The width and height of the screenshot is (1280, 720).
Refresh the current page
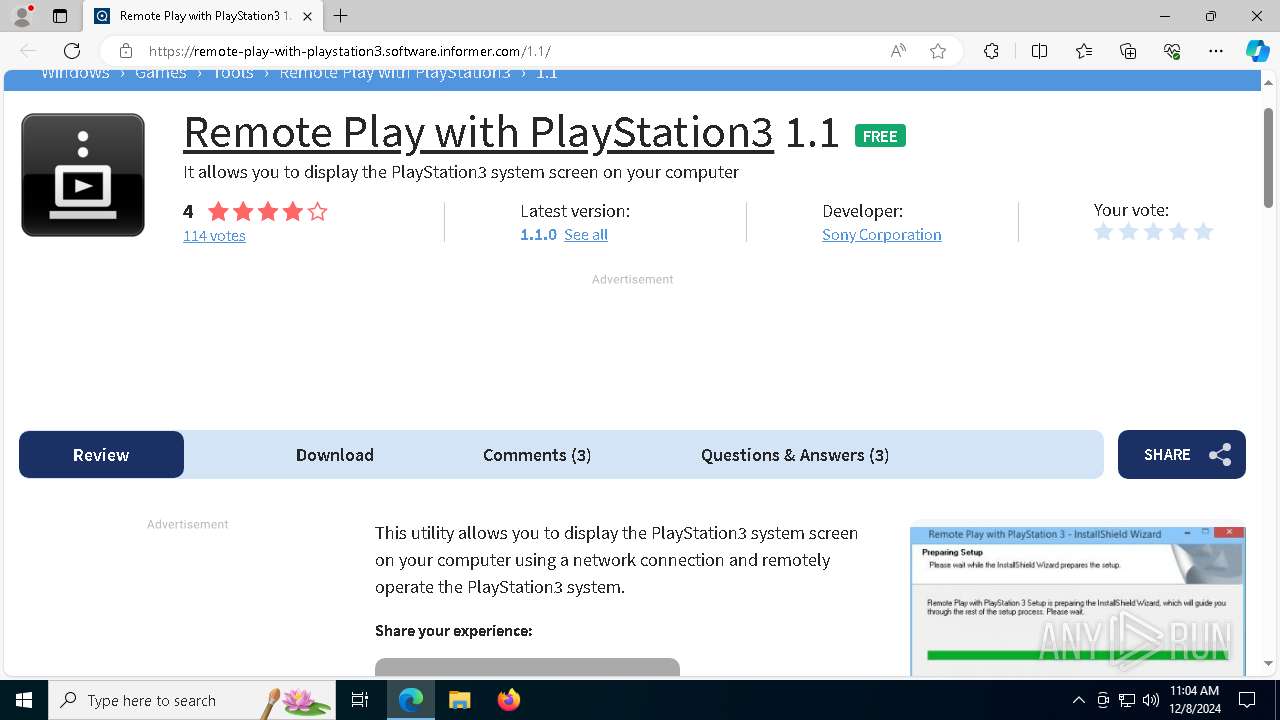click(x=72, y=51)
